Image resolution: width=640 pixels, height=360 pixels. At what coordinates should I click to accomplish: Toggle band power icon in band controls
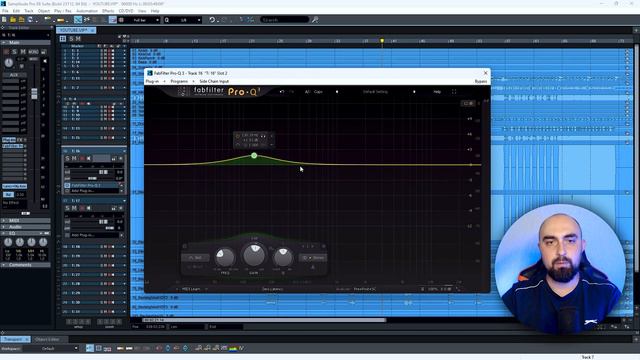[185, 246]
